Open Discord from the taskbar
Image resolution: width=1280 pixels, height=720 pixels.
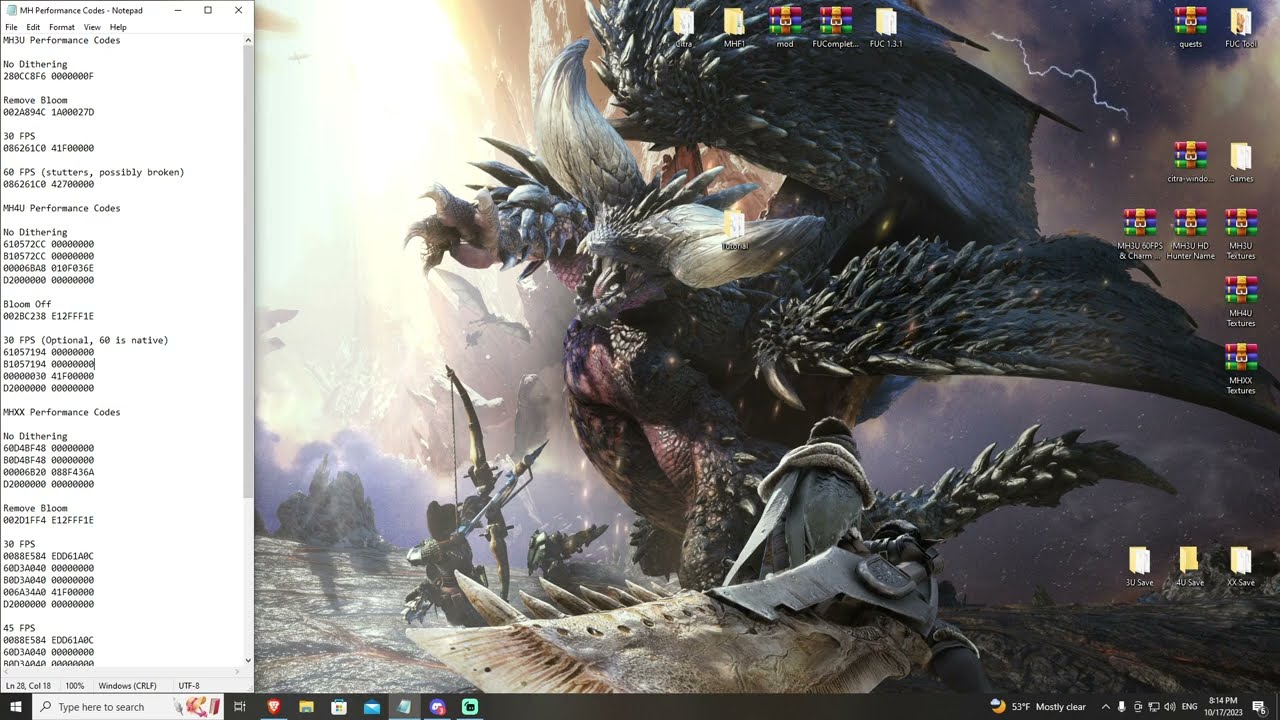click(x=437, y=707)
